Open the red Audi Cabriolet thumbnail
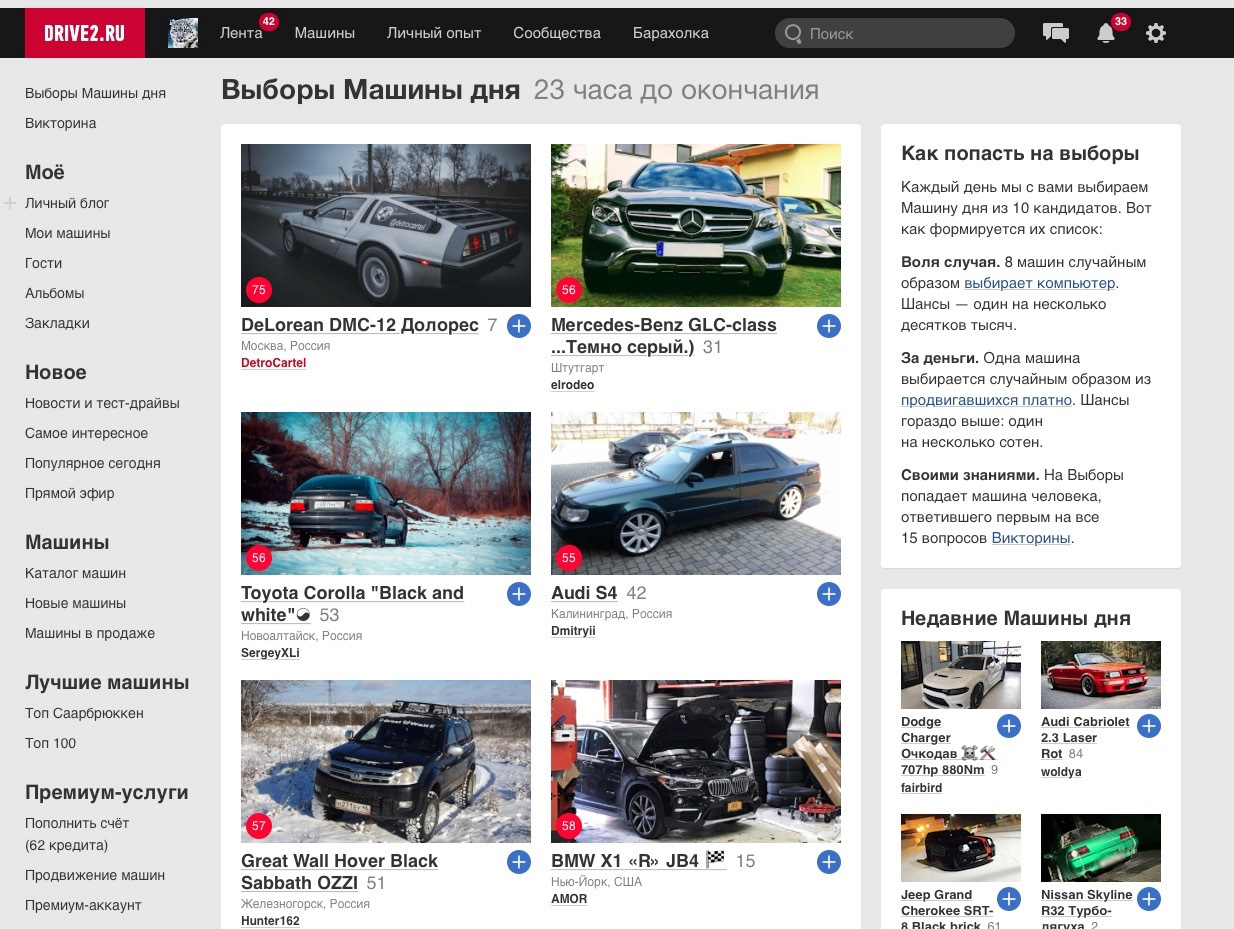The image size is (1234, 929). [x=1101, y=675]
